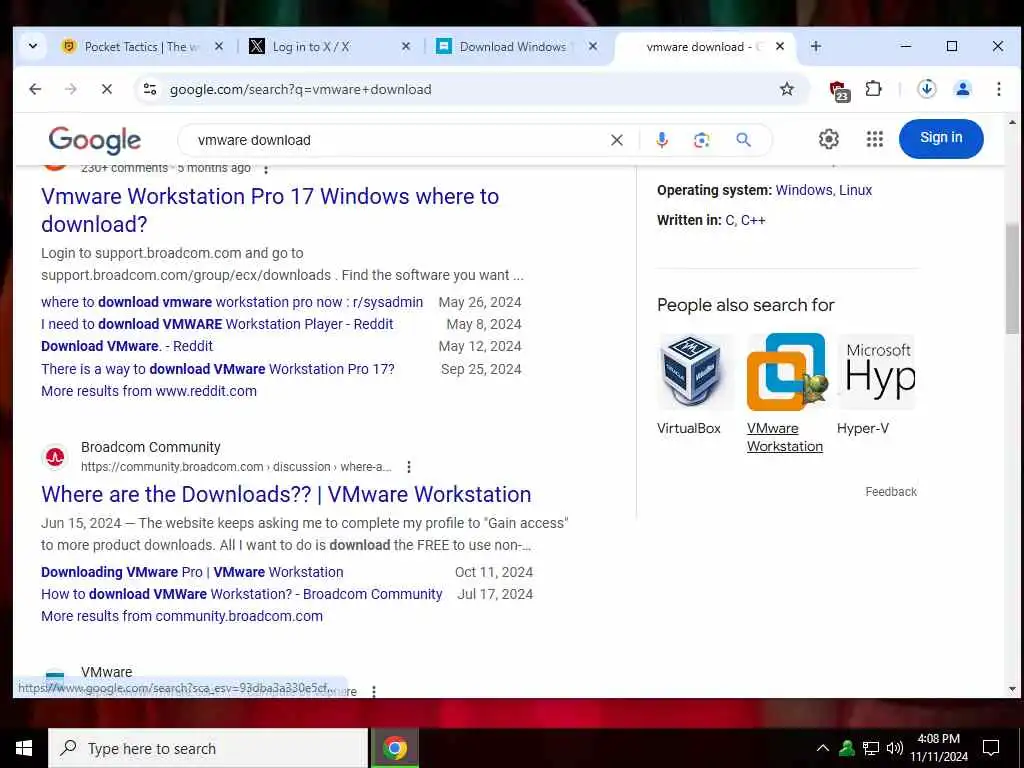Open taskbar clock showing 4:08 PM

click(x=939, y=748)
